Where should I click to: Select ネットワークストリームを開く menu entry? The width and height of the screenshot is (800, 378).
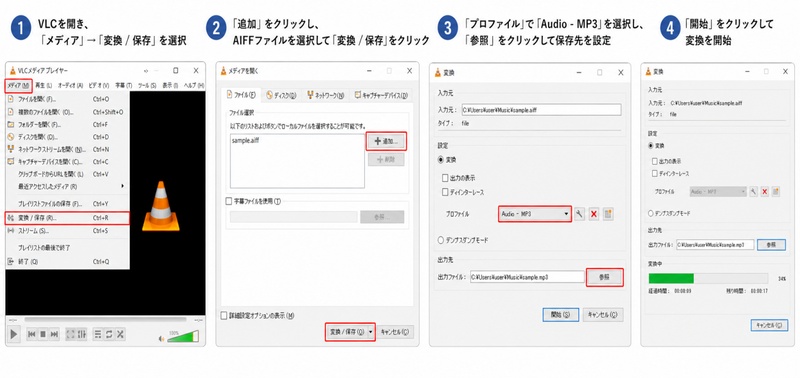pos(67,149)
